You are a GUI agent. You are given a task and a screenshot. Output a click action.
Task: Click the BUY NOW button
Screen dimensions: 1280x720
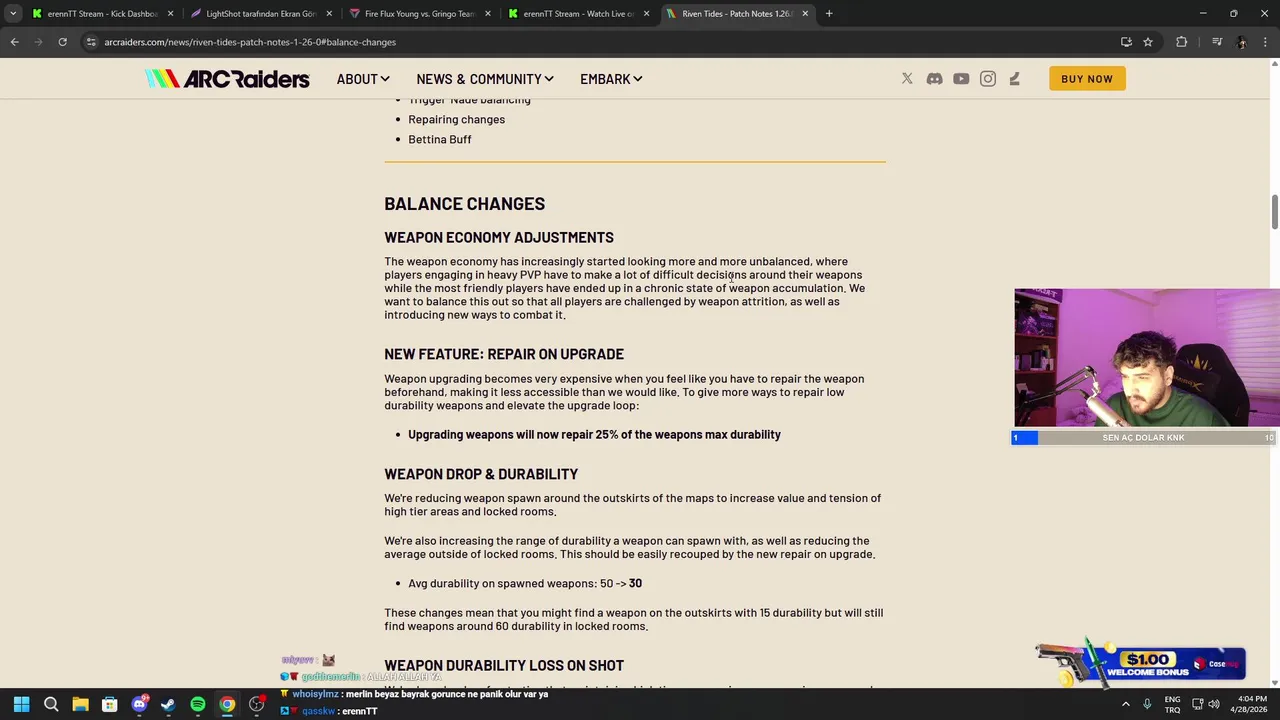click(x=1087, y=79)
